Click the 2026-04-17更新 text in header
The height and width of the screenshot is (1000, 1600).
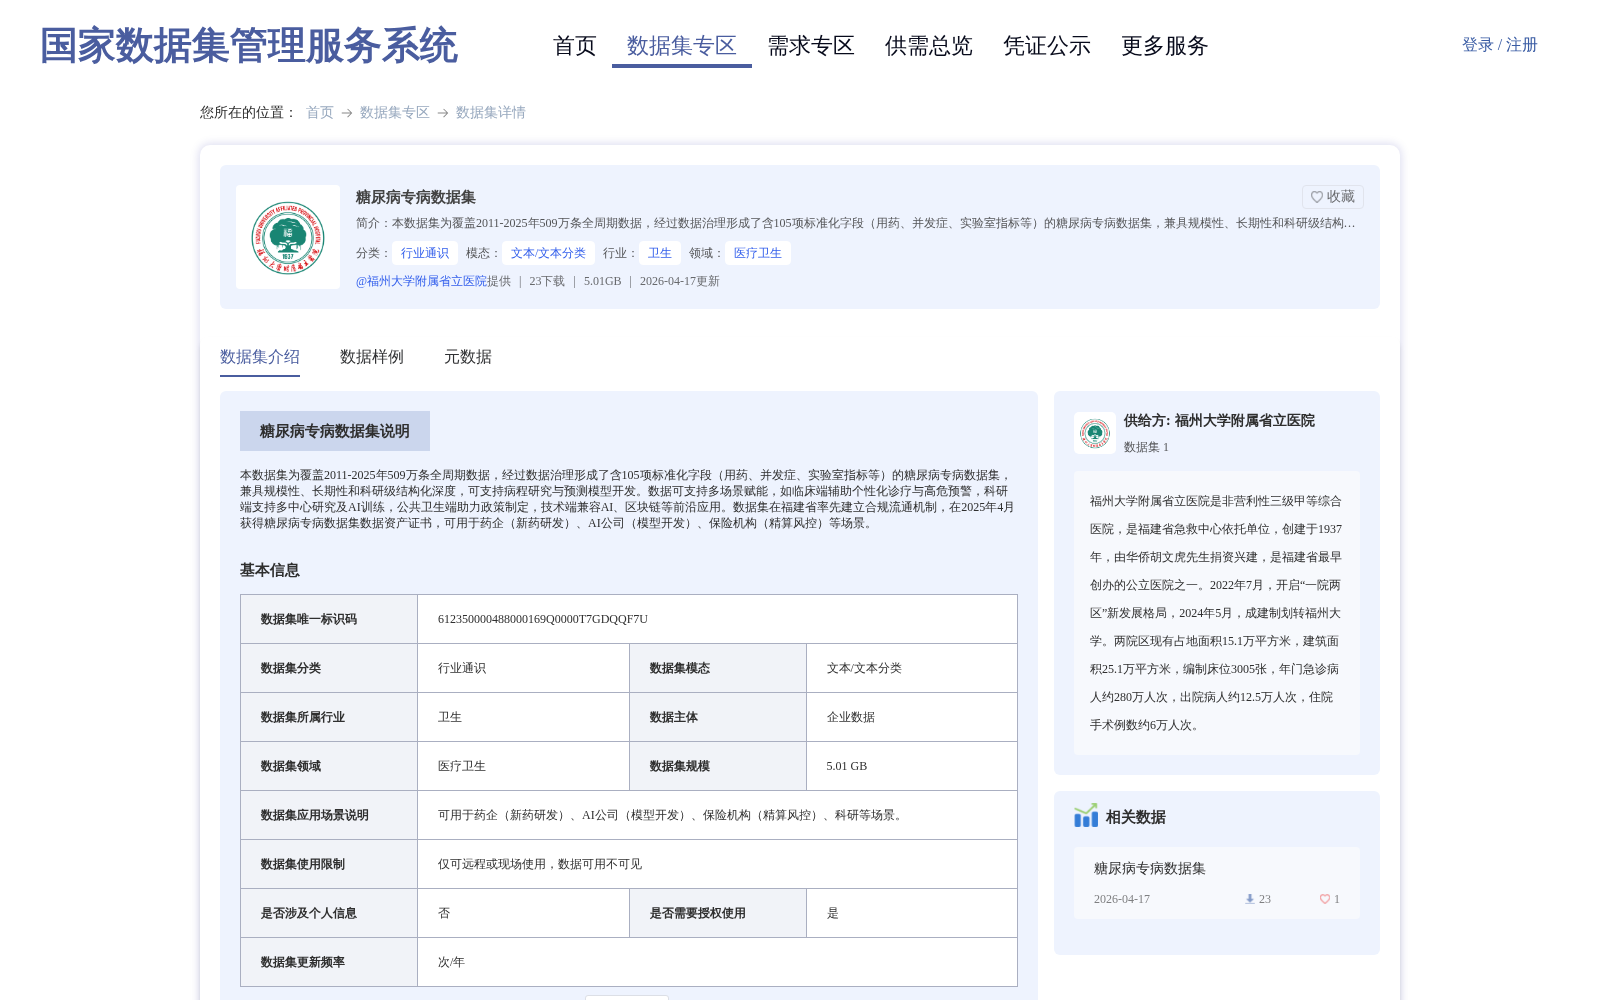coord(680,281)
